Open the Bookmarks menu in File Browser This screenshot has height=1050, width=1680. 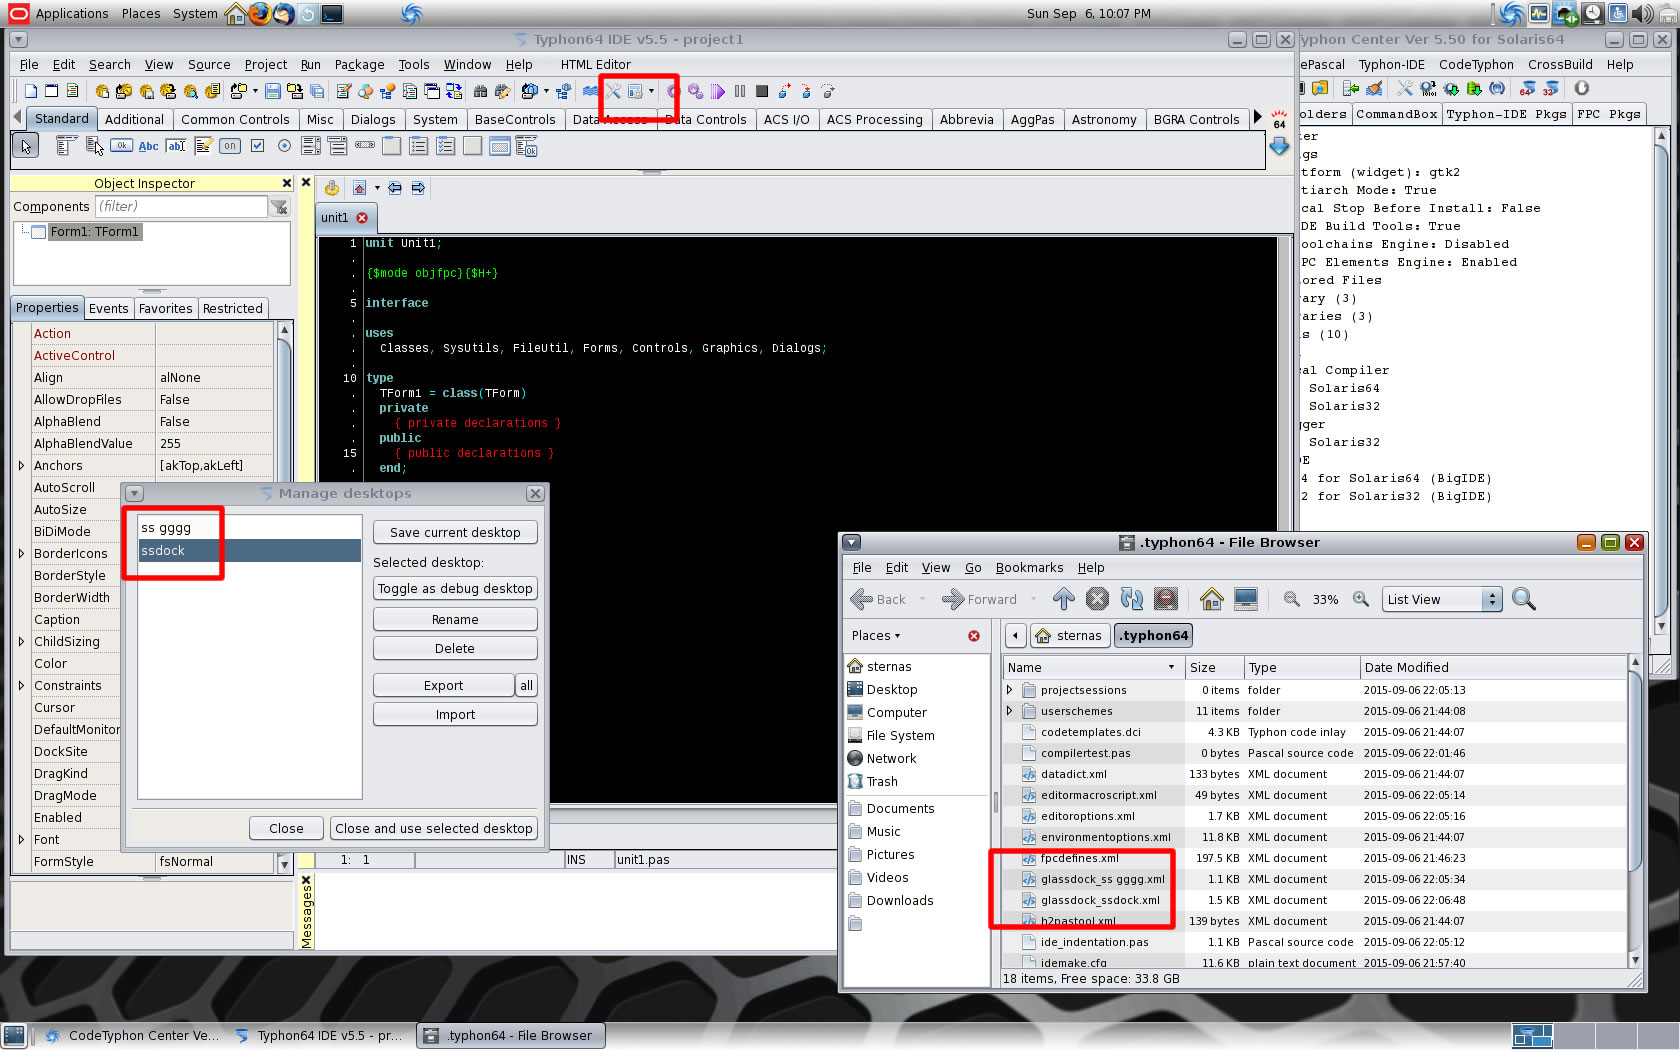[x=1029, y=567]
